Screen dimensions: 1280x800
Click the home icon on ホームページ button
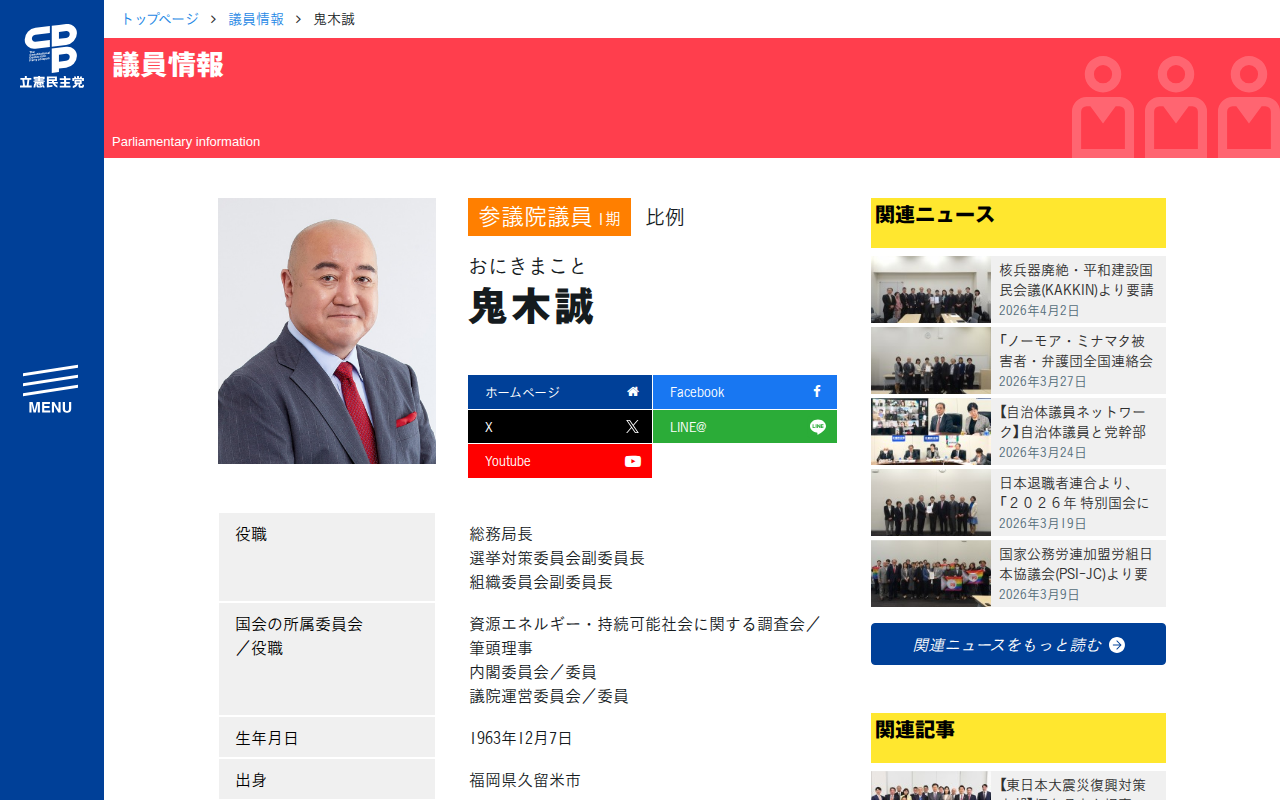633,392
